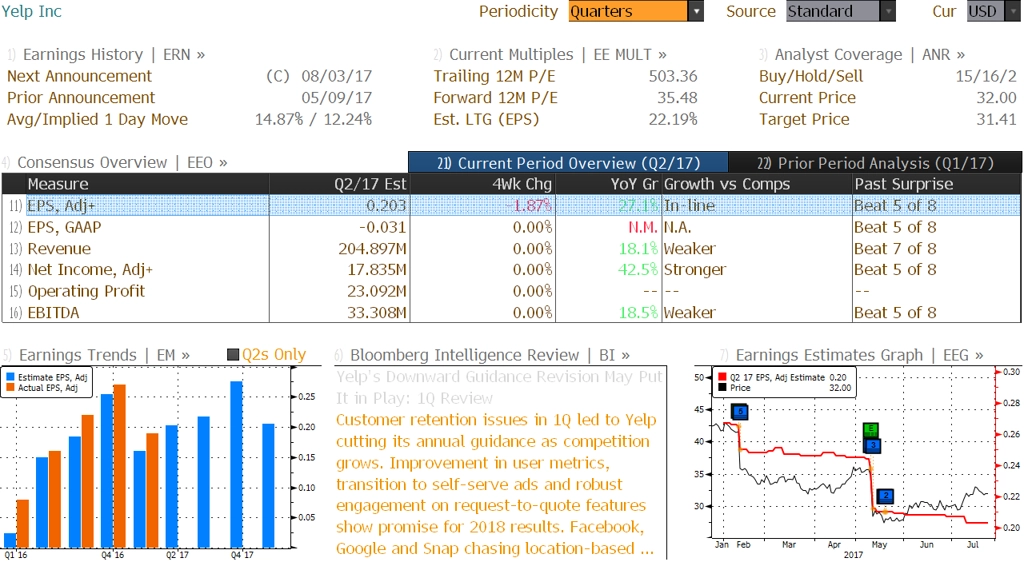Open Analyst Coverage ANR link
This screenshot has height=562, width=1024.
pos(862,55)
